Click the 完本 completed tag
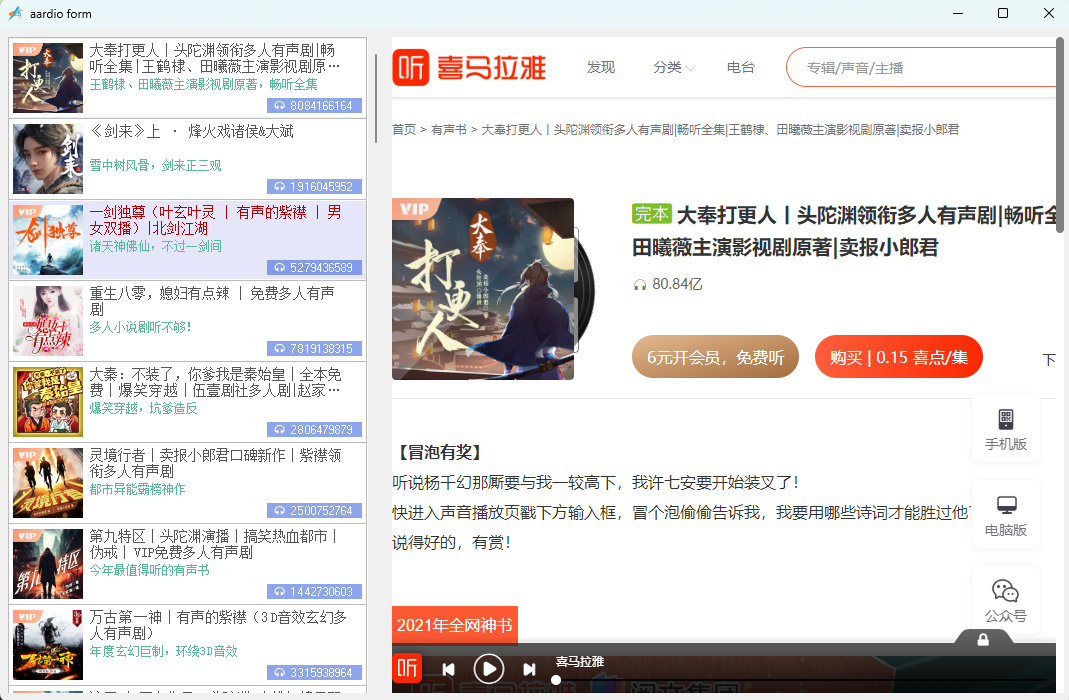 tap(652, 214)
